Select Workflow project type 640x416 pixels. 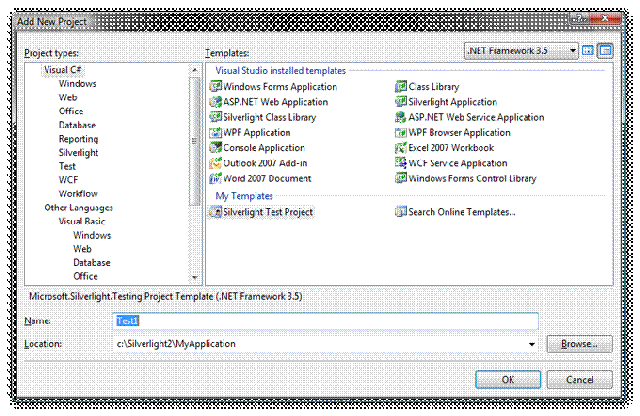tap(78, 194)
